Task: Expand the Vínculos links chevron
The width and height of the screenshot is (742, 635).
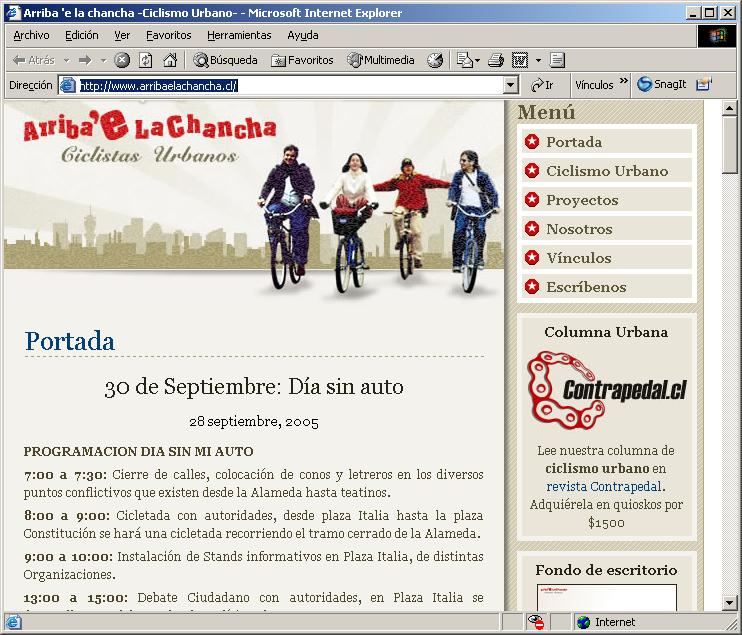Action: click(624, 80)
